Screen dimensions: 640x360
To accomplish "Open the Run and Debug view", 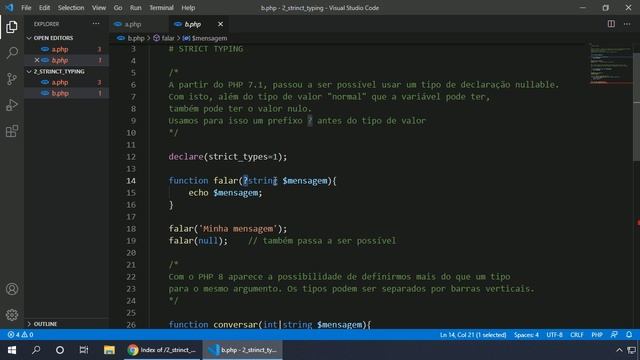I will (x=12, y=105).
